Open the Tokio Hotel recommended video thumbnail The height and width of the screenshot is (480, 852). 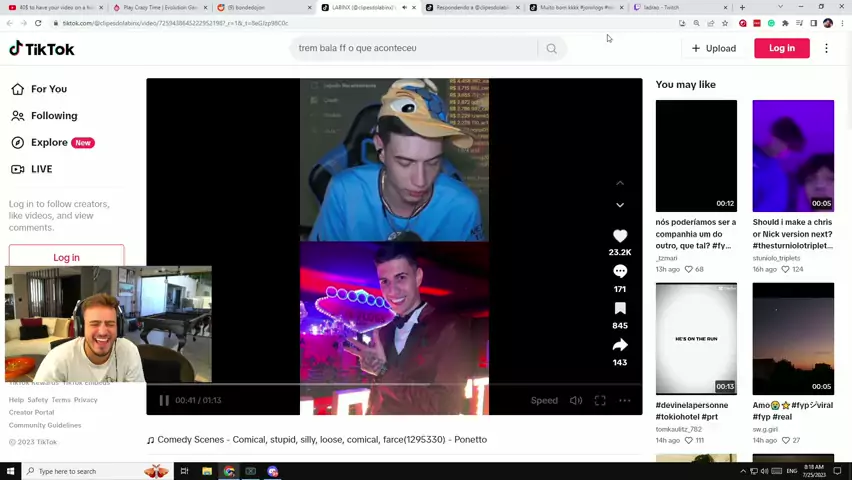(x=696, y=338)
